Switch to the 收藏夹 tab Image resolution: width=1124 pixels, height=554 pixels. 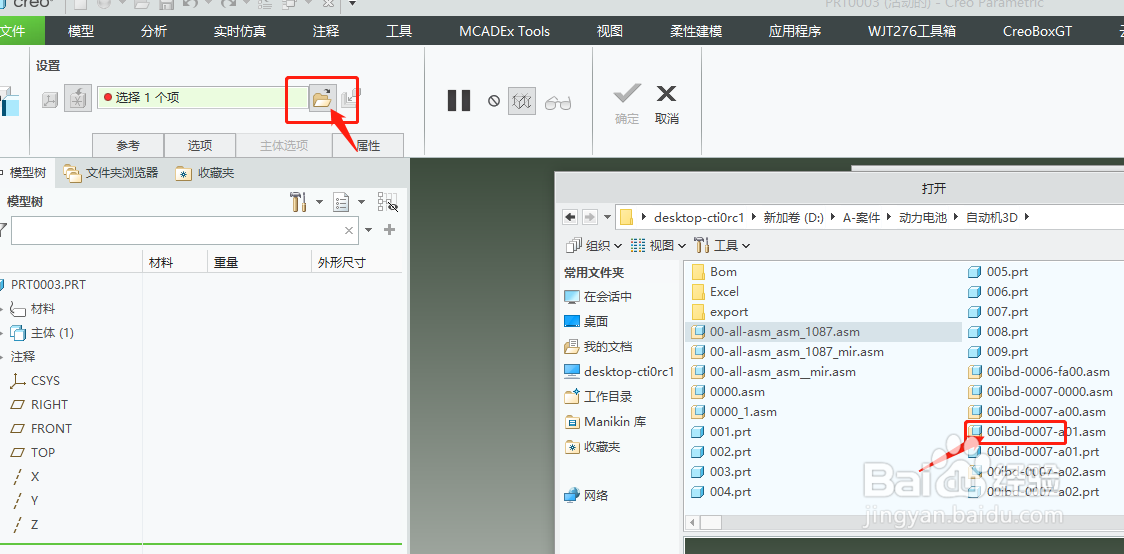click(x=206, y=173)
